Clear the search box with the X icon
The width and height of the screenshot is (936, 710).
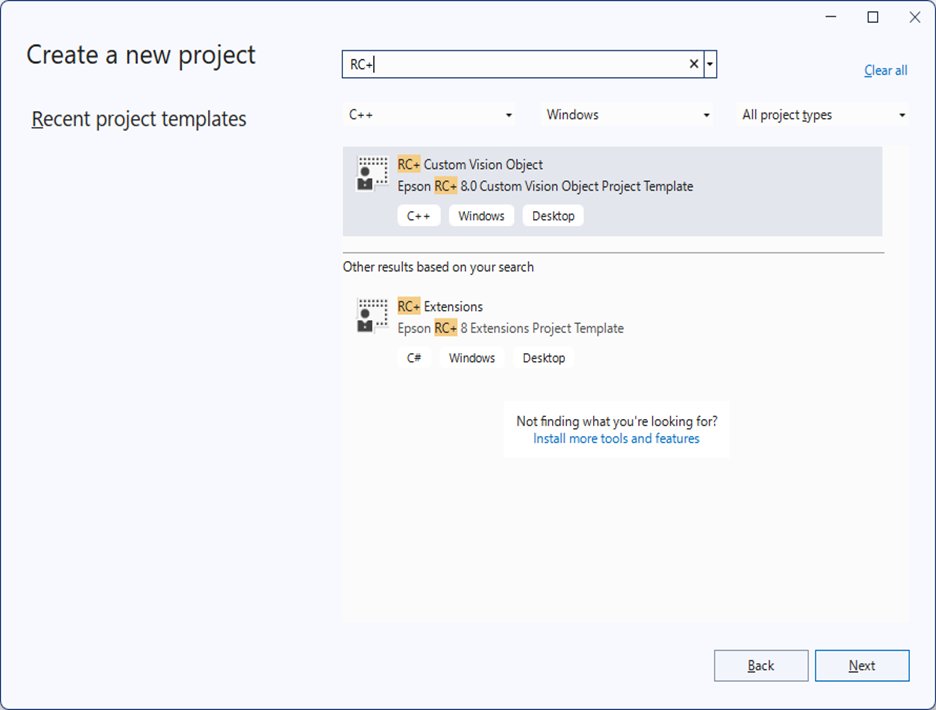[694, 64]
